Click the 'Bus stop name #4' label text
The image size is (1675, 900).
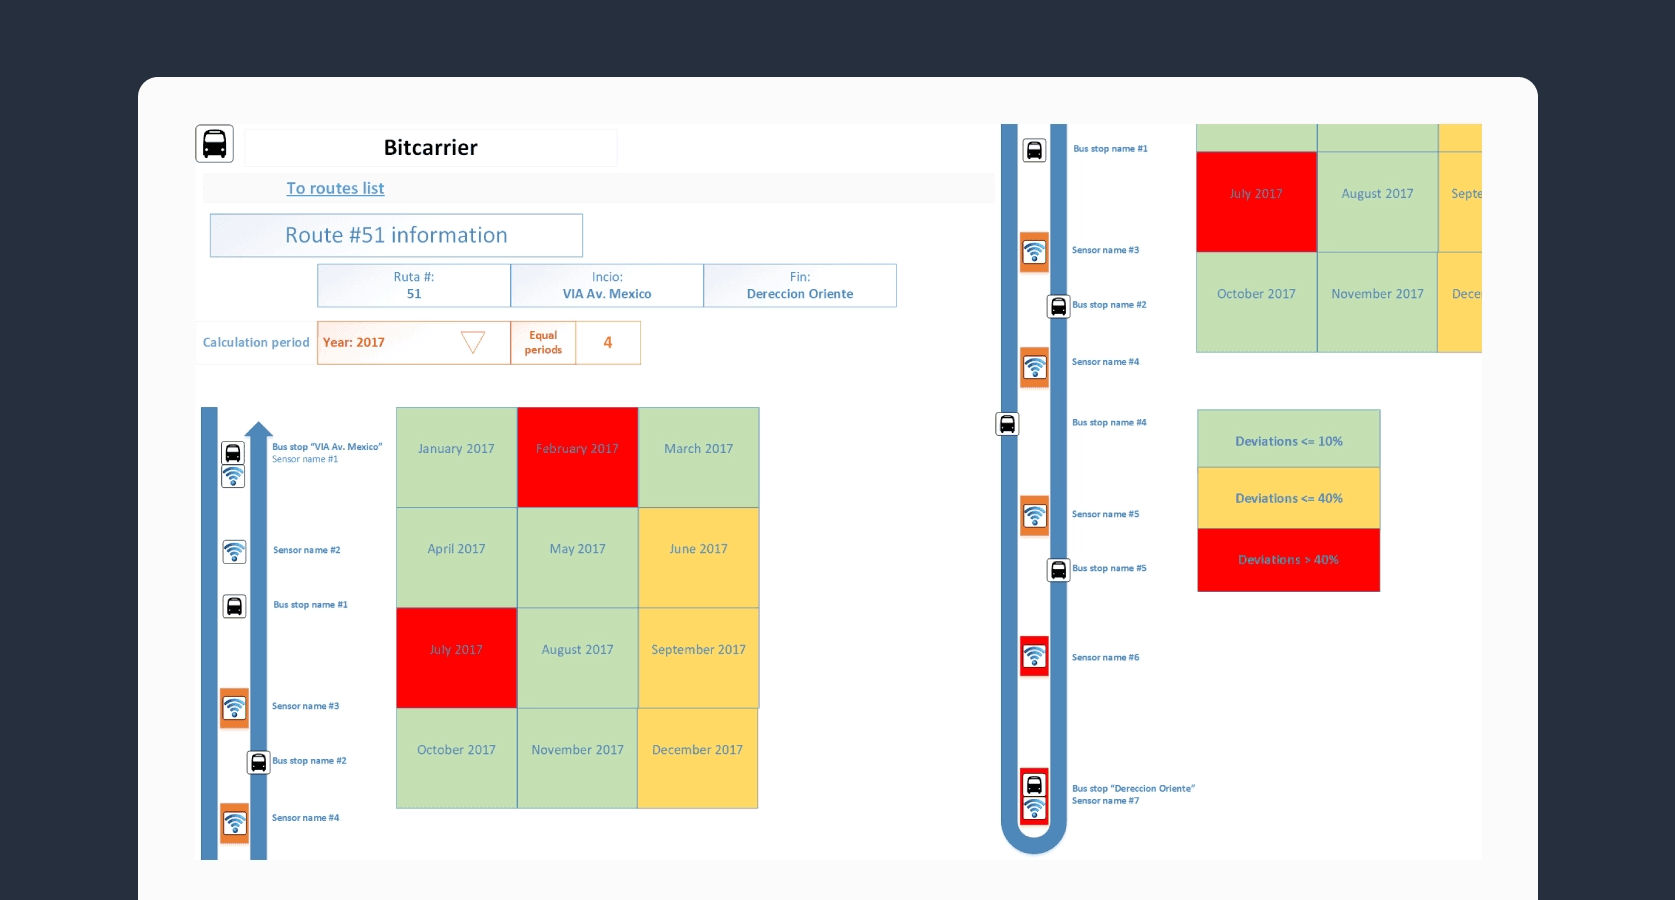(x=1109, y=423)
